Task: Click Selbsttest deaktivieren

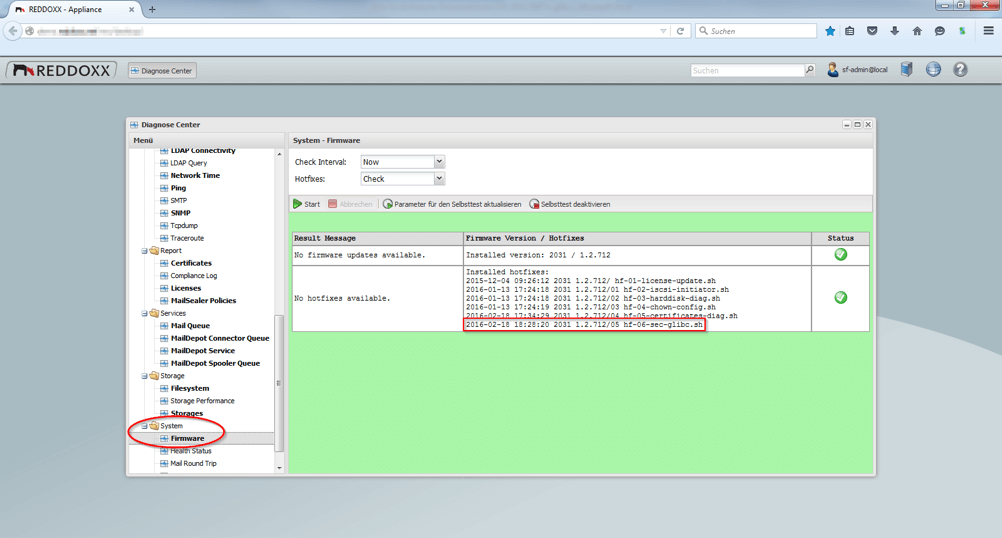Action: 569,204
